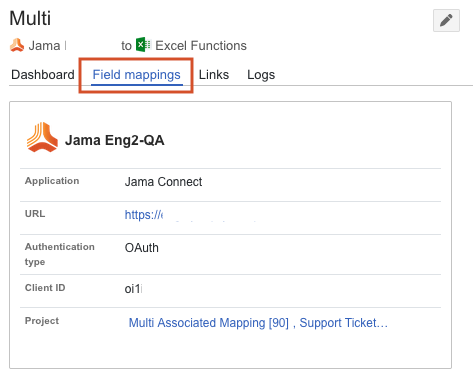This screenshot has height=379, width=473.
Task: Click the Client ID value oi1
Action: coord(133,289)
